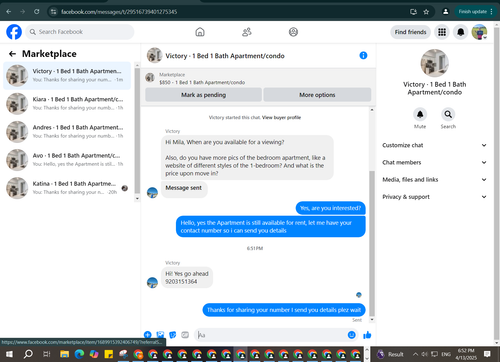Click More options button
The image size is (500, 362).
tap(317, 95)
